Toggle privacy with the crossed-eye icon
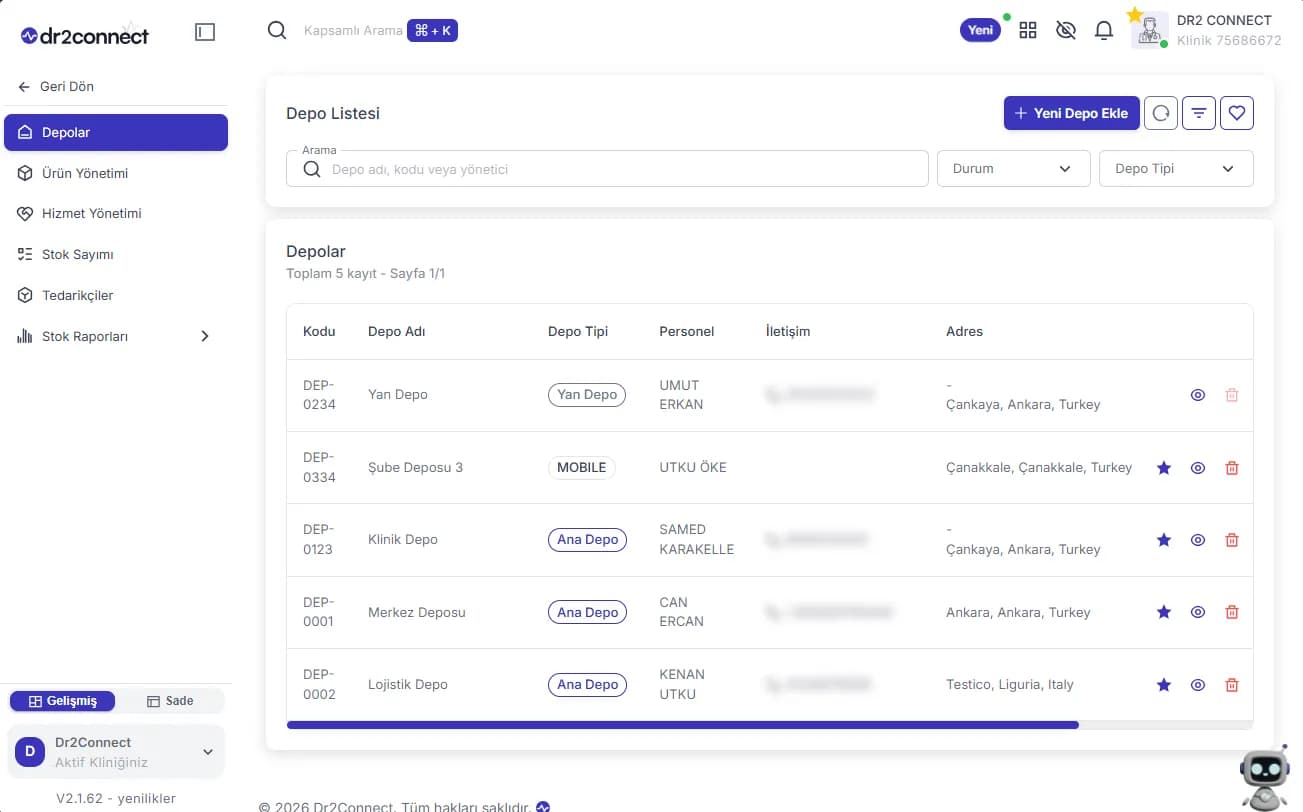This screenshot has width=1303, height=812. click(x=1066, y=31)
